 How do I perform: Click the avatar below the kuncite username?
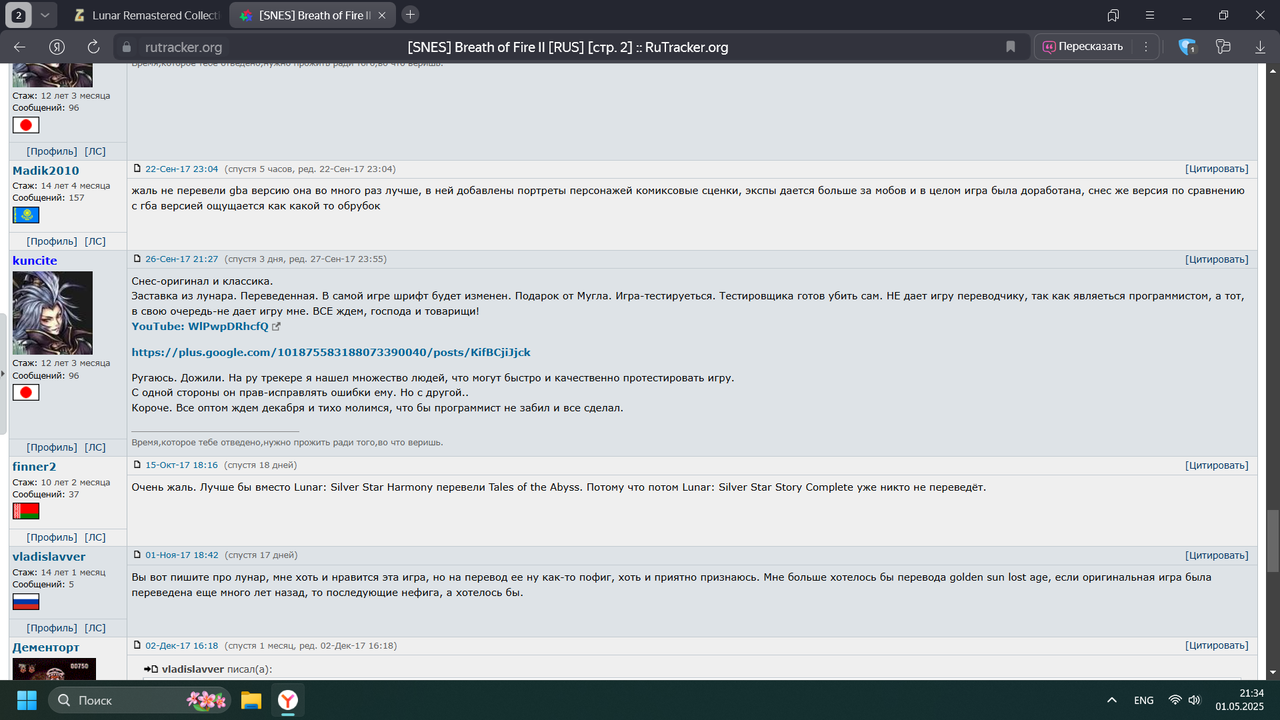pos(52,313)
